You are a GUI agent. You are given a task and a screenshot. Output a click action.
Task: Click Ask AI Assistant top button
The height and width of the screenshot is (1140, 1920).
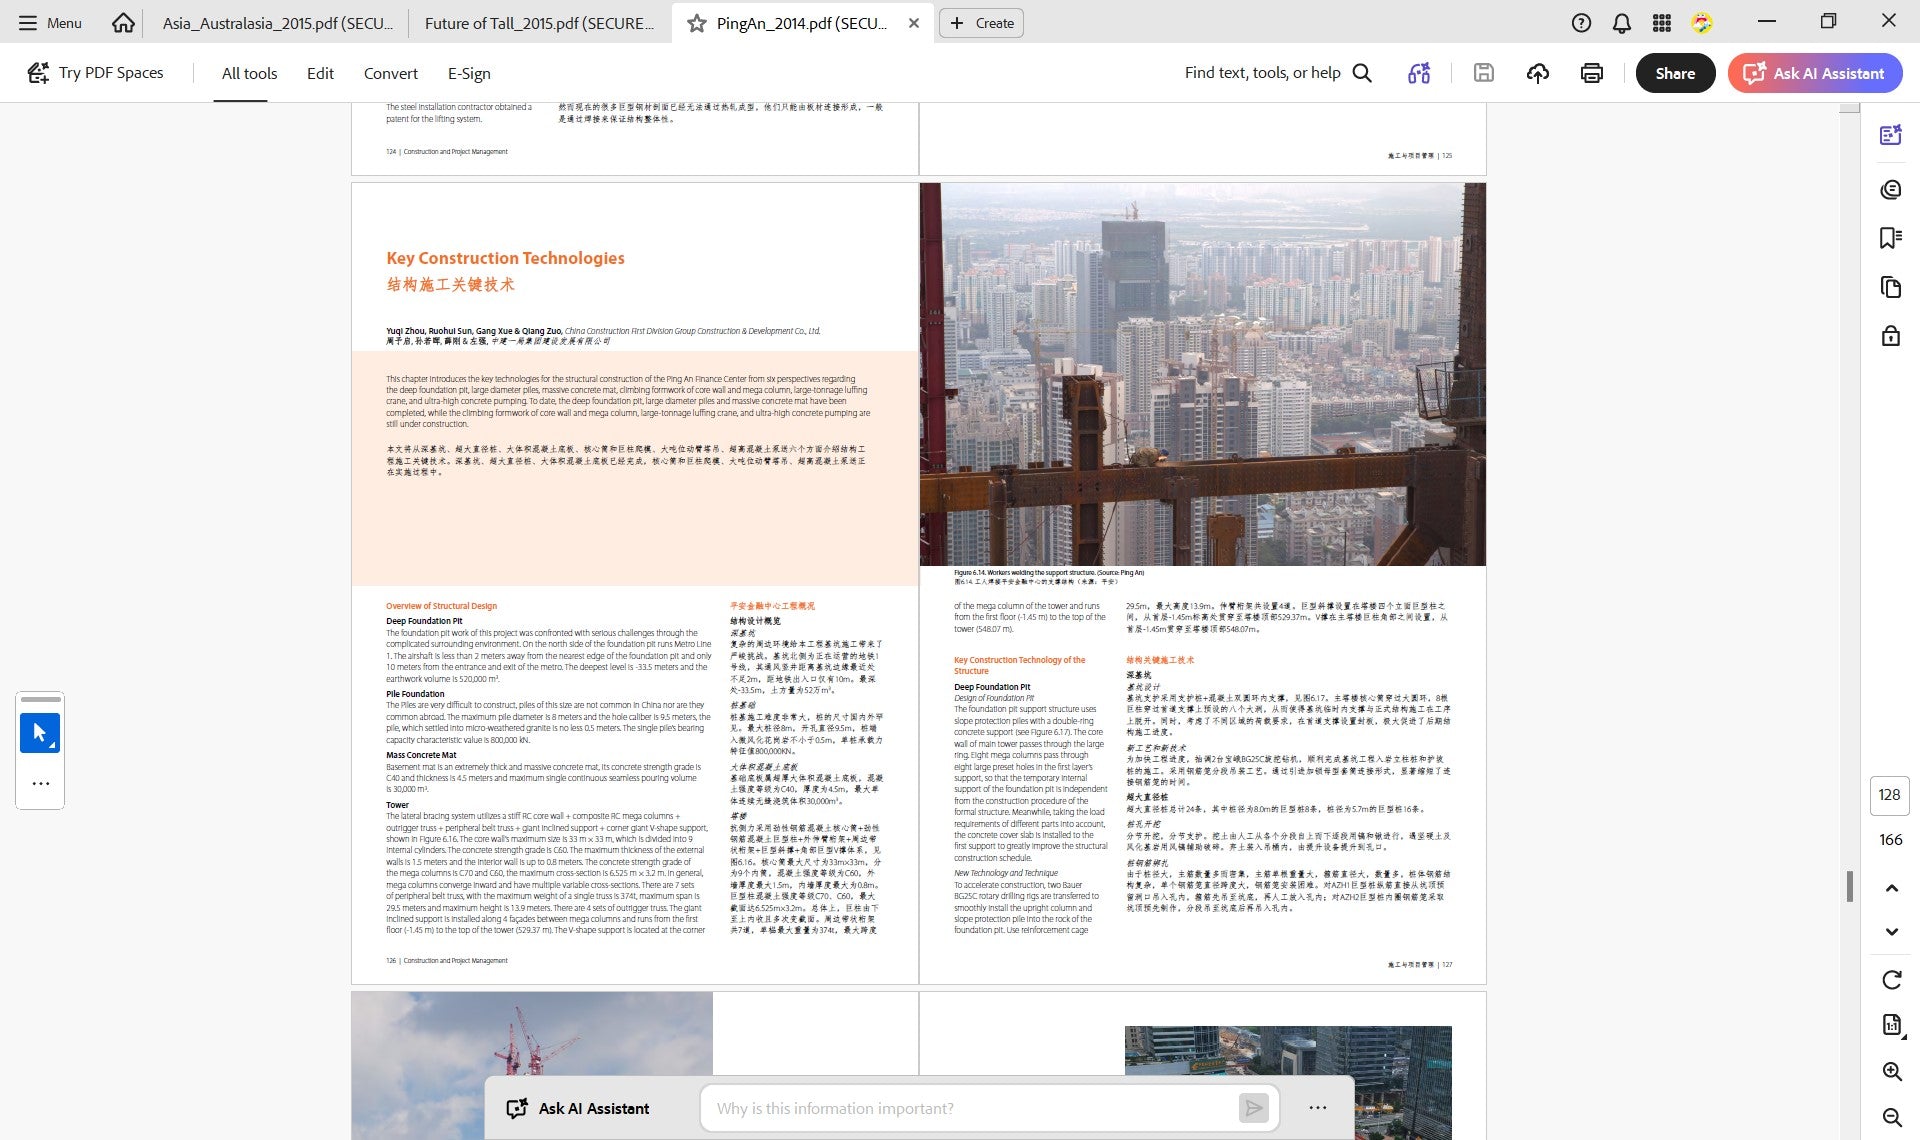tap(1814, 73)
